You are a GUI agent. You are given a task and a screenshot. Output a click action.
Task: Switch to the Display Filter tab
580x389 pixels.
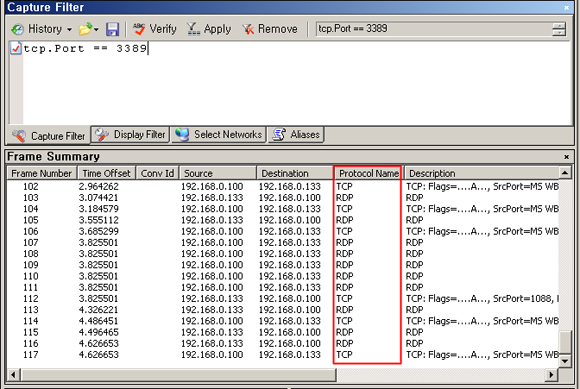point(130,134)
